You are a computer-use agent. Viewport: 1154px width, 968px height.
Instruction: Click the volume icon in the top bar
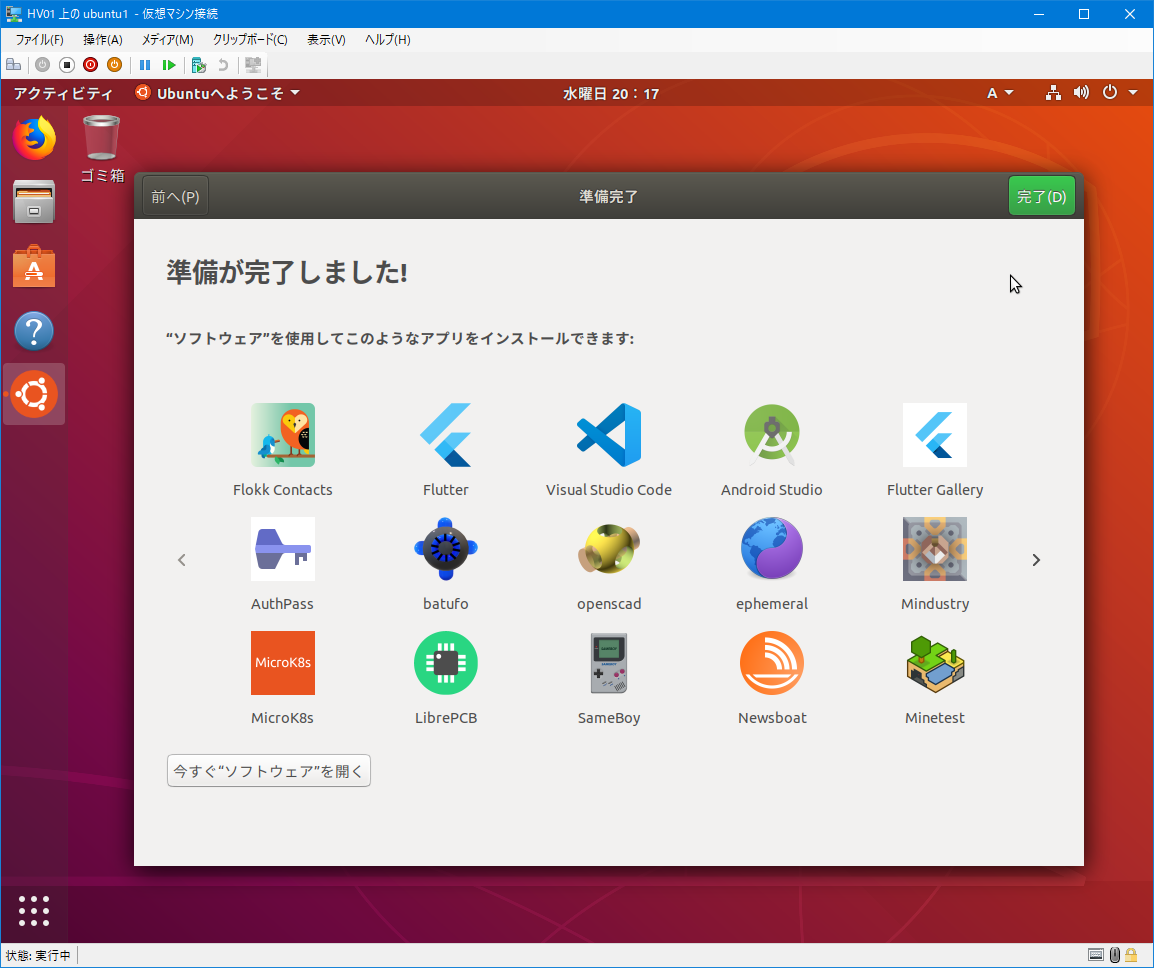1081,92
